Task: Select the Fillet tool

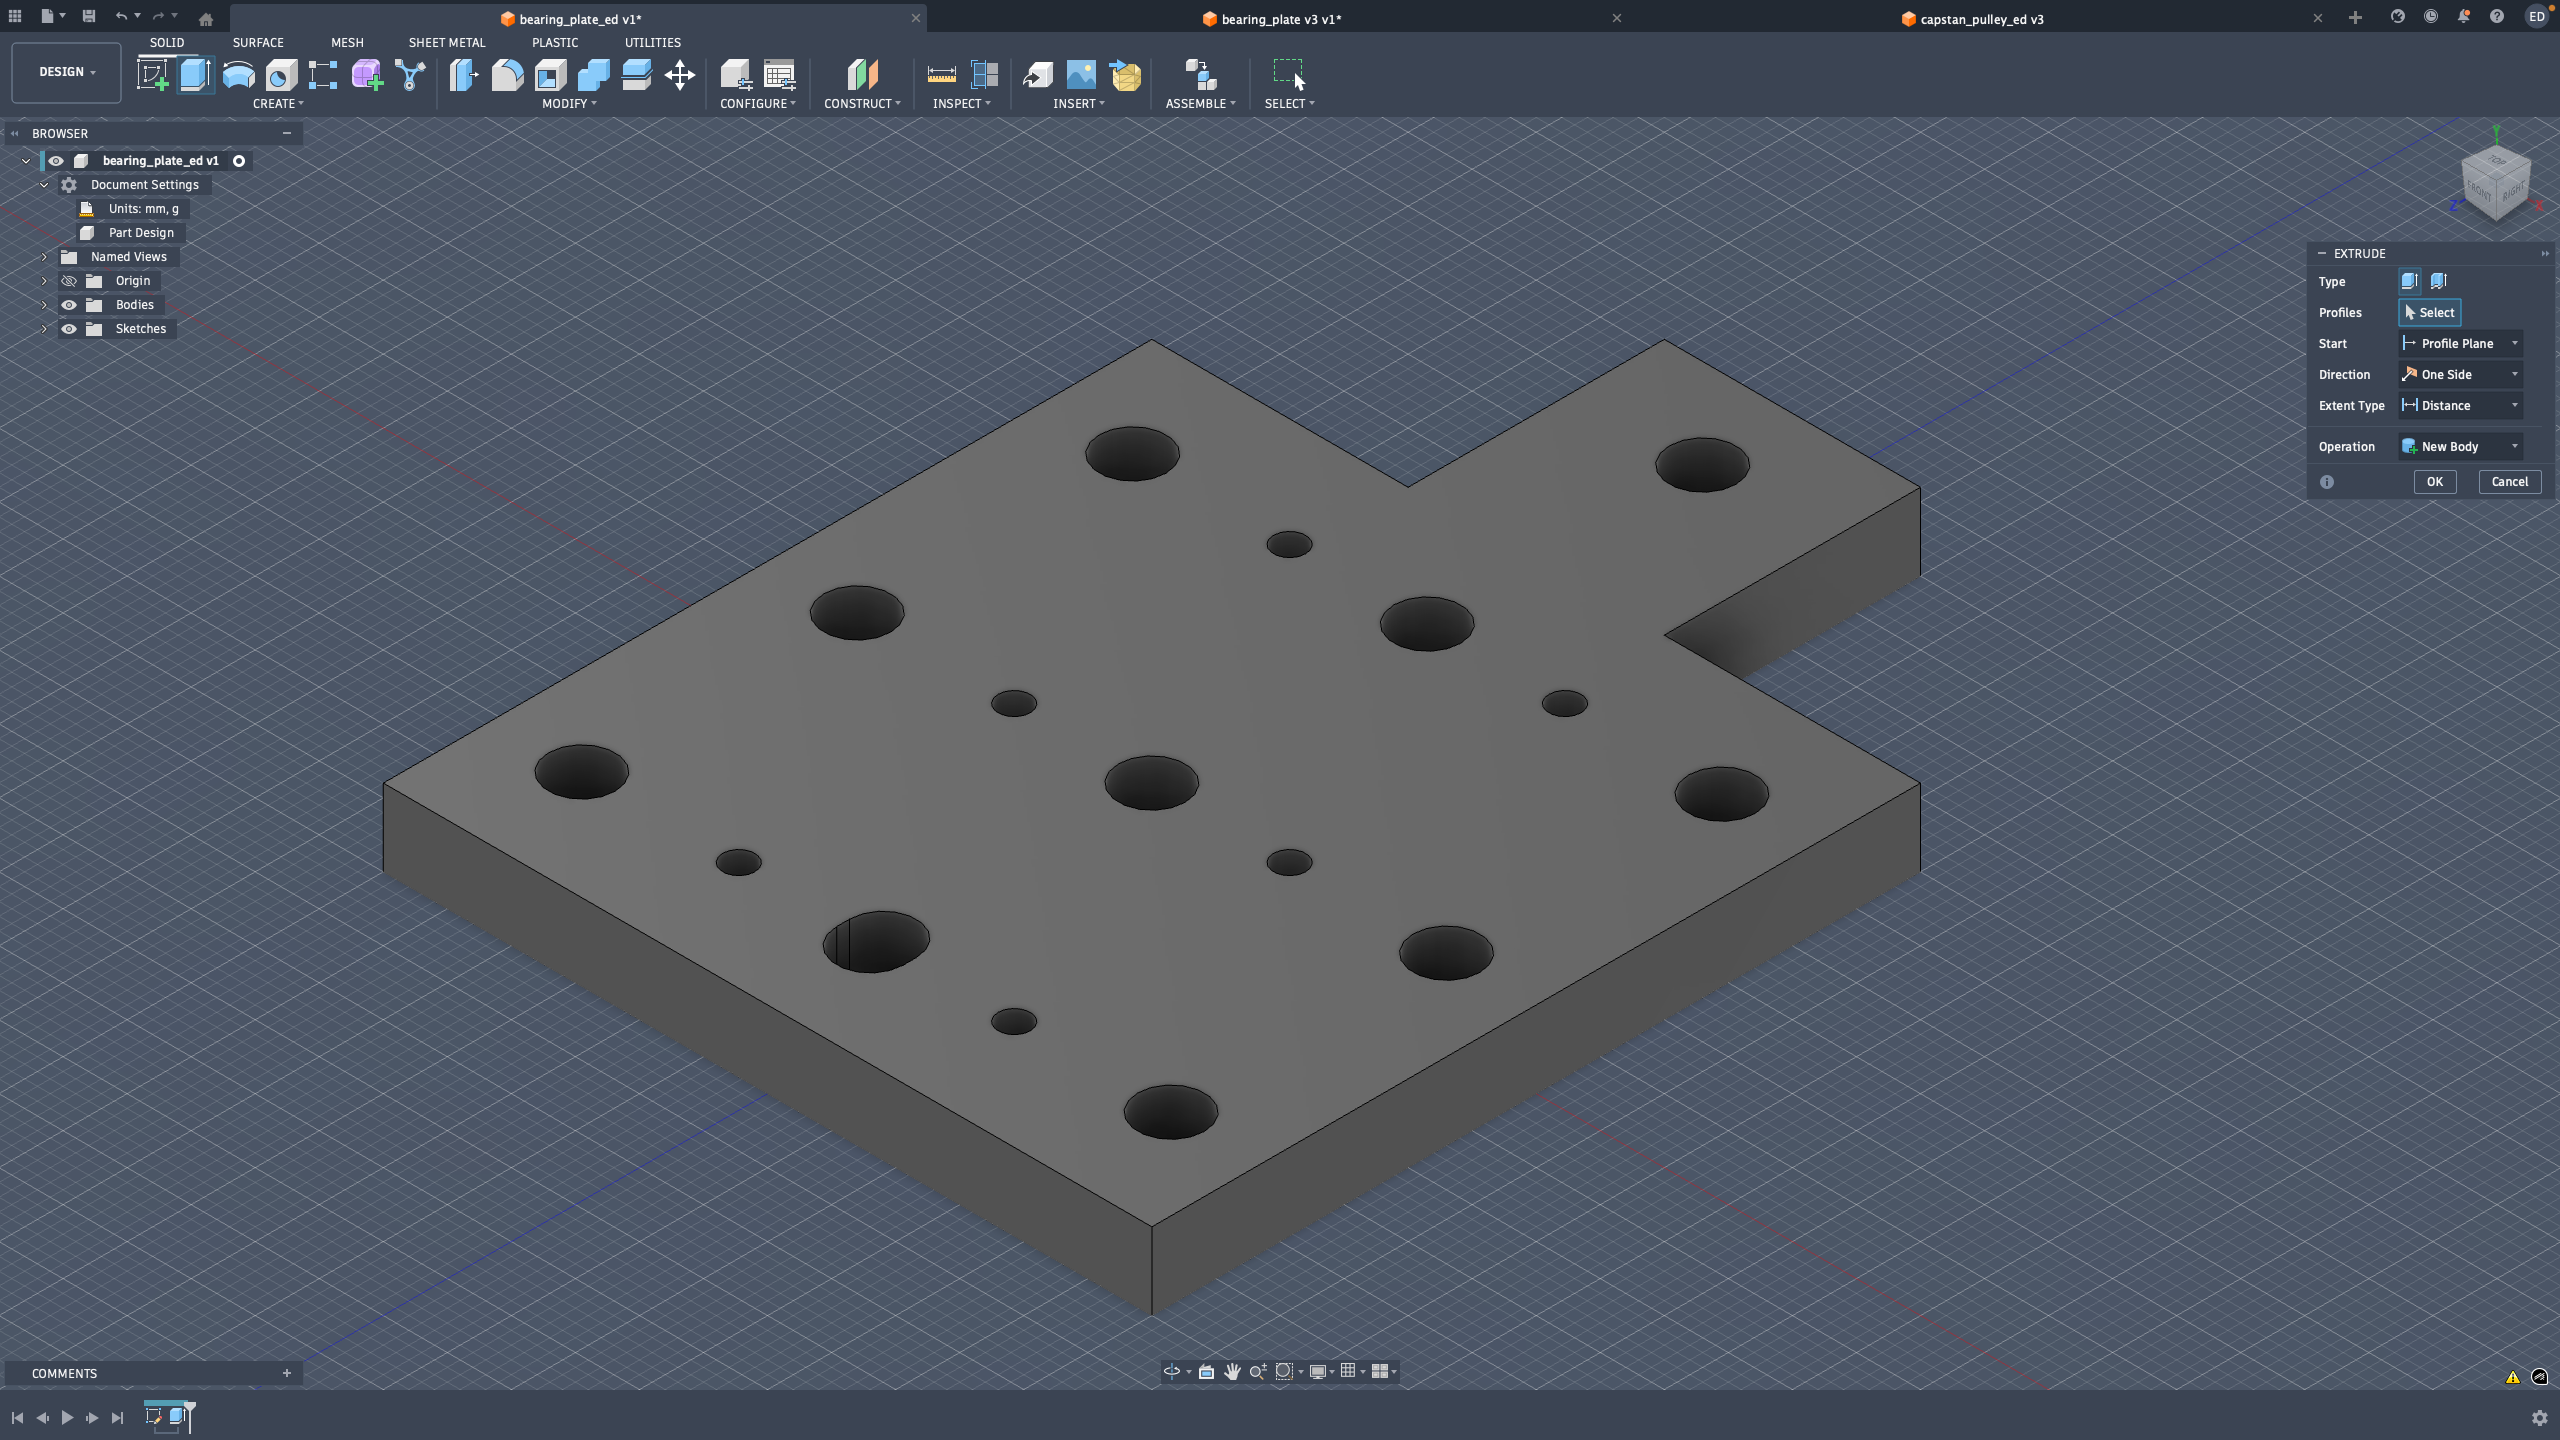Action: pyautogui.click(x=507, y=74)
